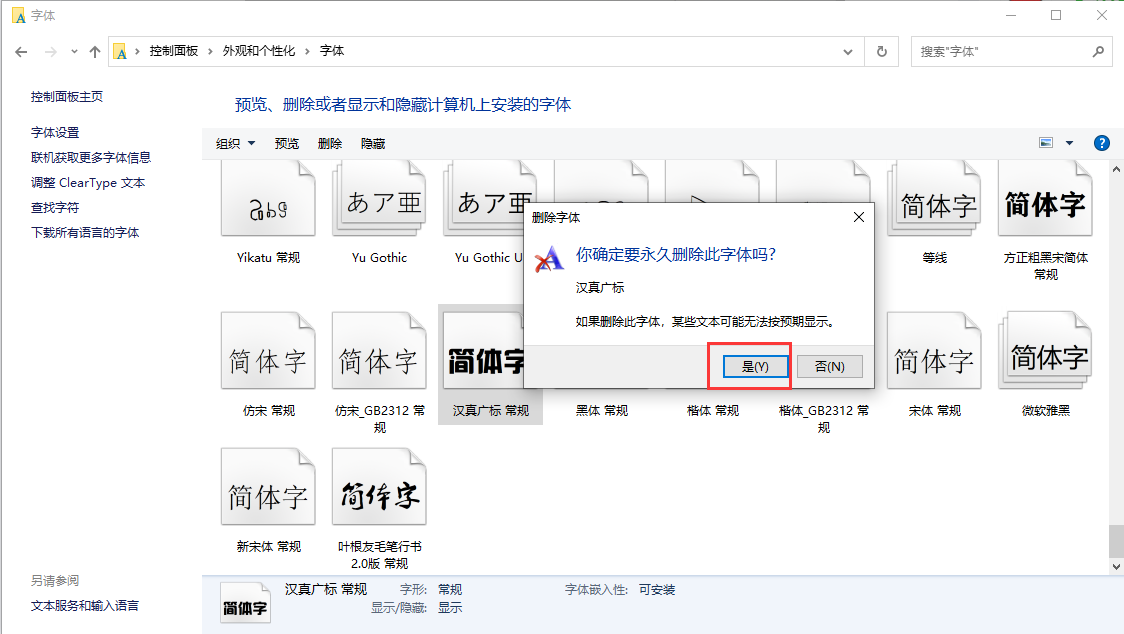Click the Back navigation arrow
Viewport: 1124px width, 634px height.
[22, 52]
